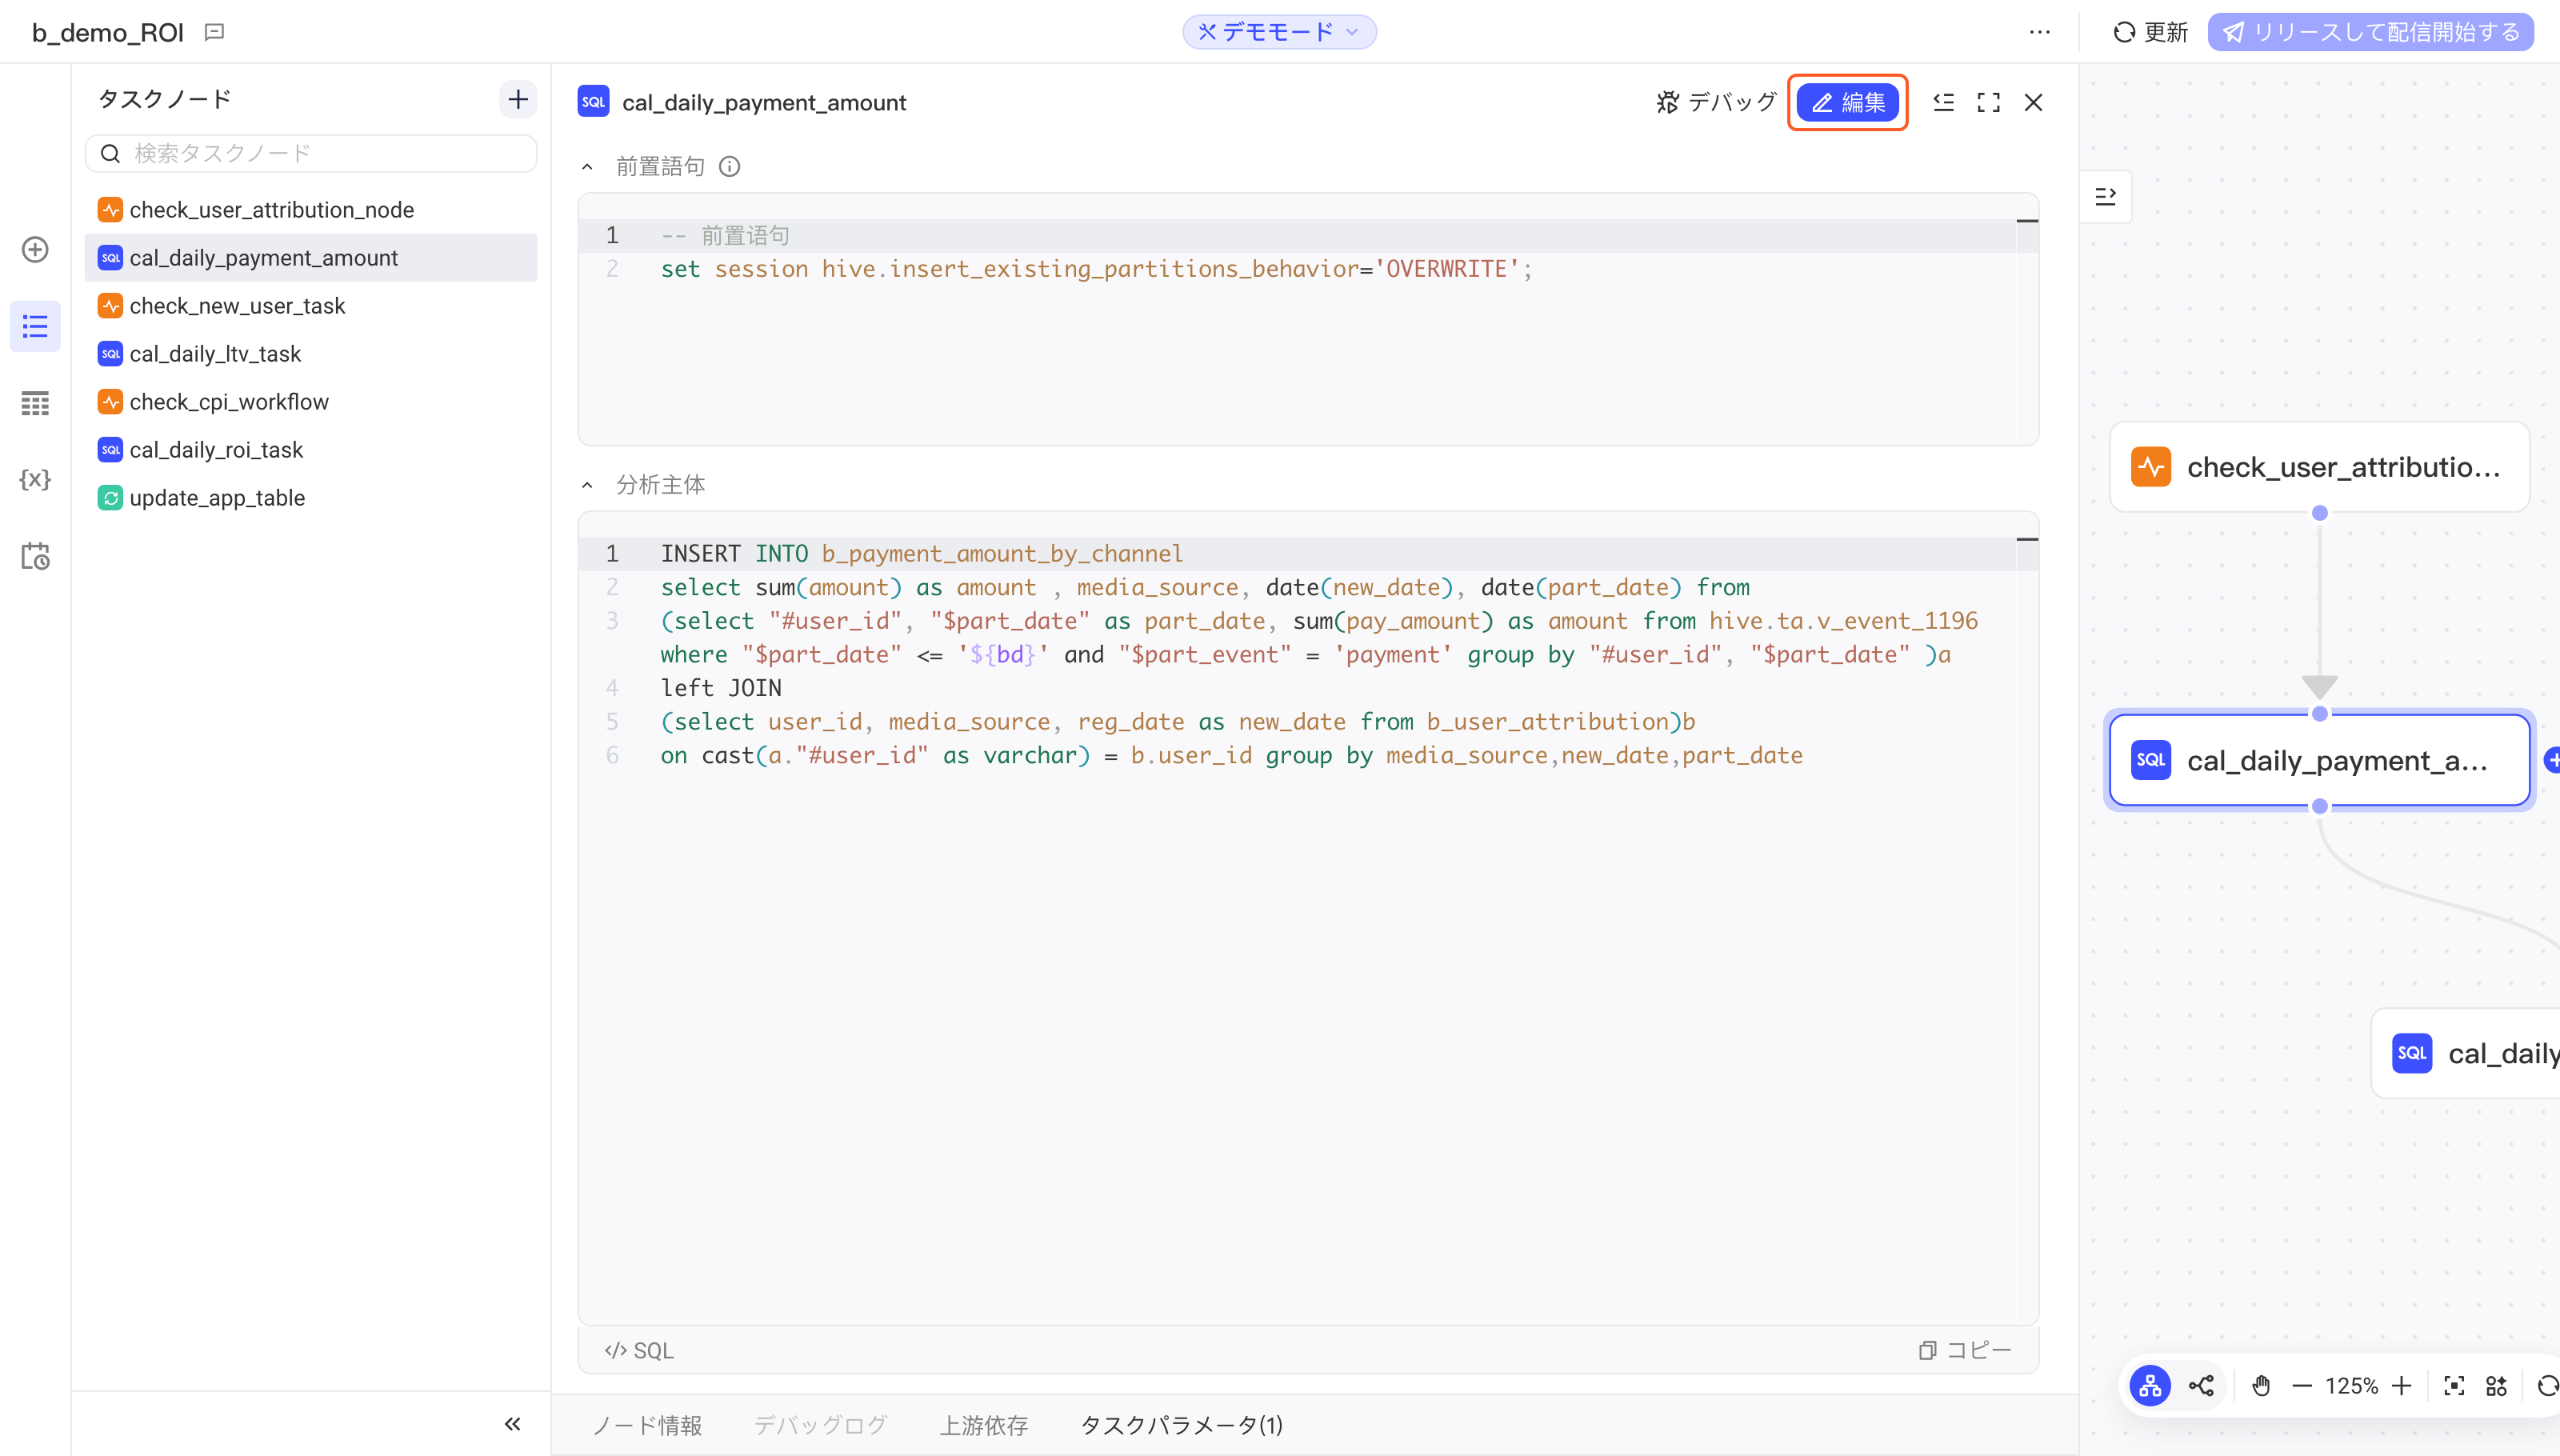Collapse the 分析主体 section
Image resolution: width=2560 pixels, height=1456 pixels.
pyautogui.click(x=587, y=485)
